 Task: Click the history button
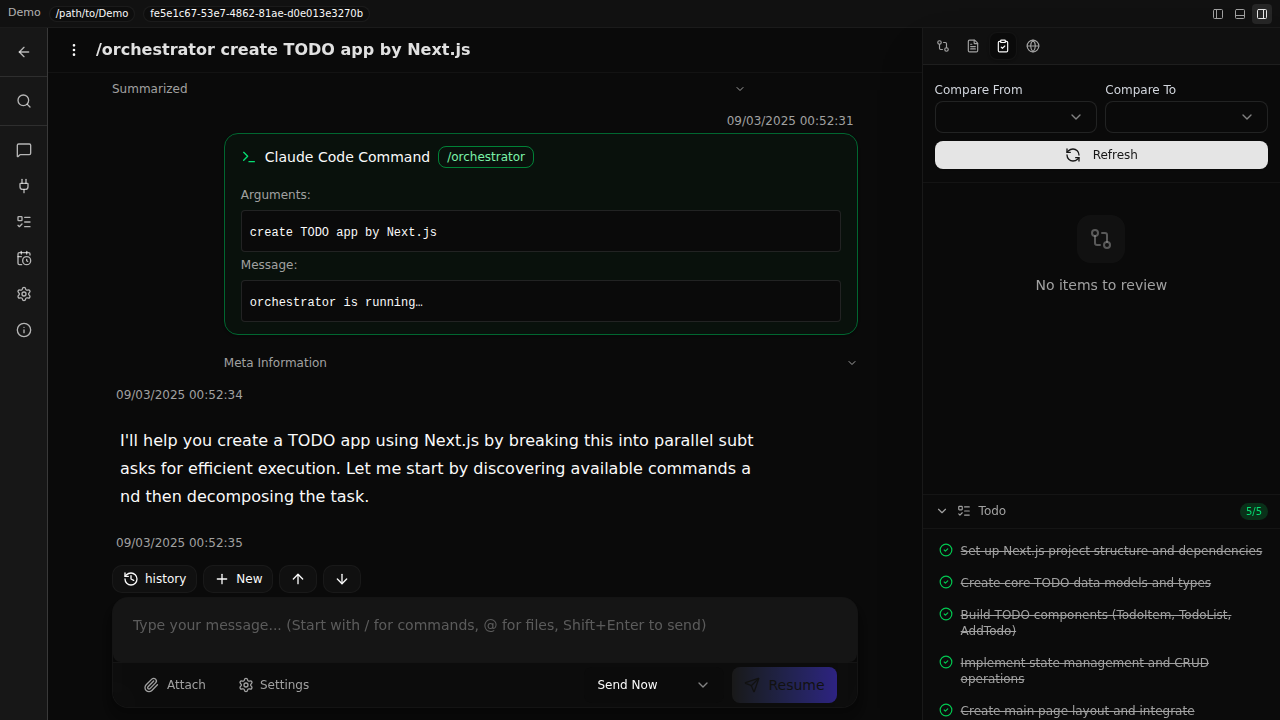pyautogui.click(x=155, y=579)
